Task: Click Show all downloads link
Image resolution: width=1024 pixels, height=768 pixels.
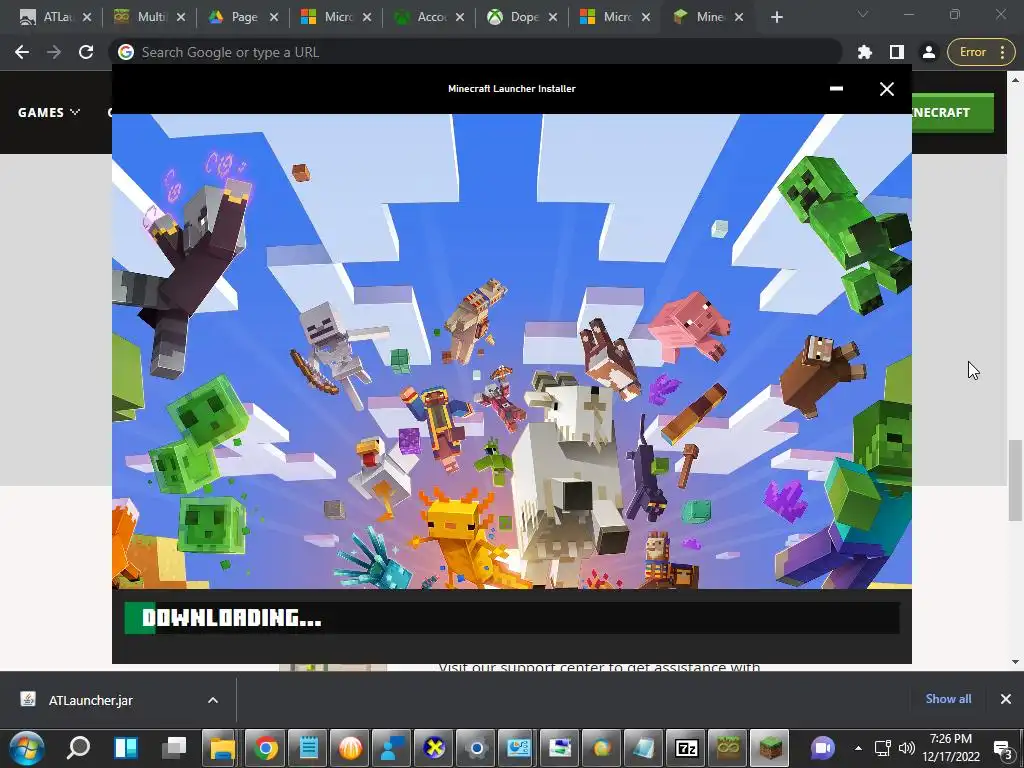Action: [948, 699]
